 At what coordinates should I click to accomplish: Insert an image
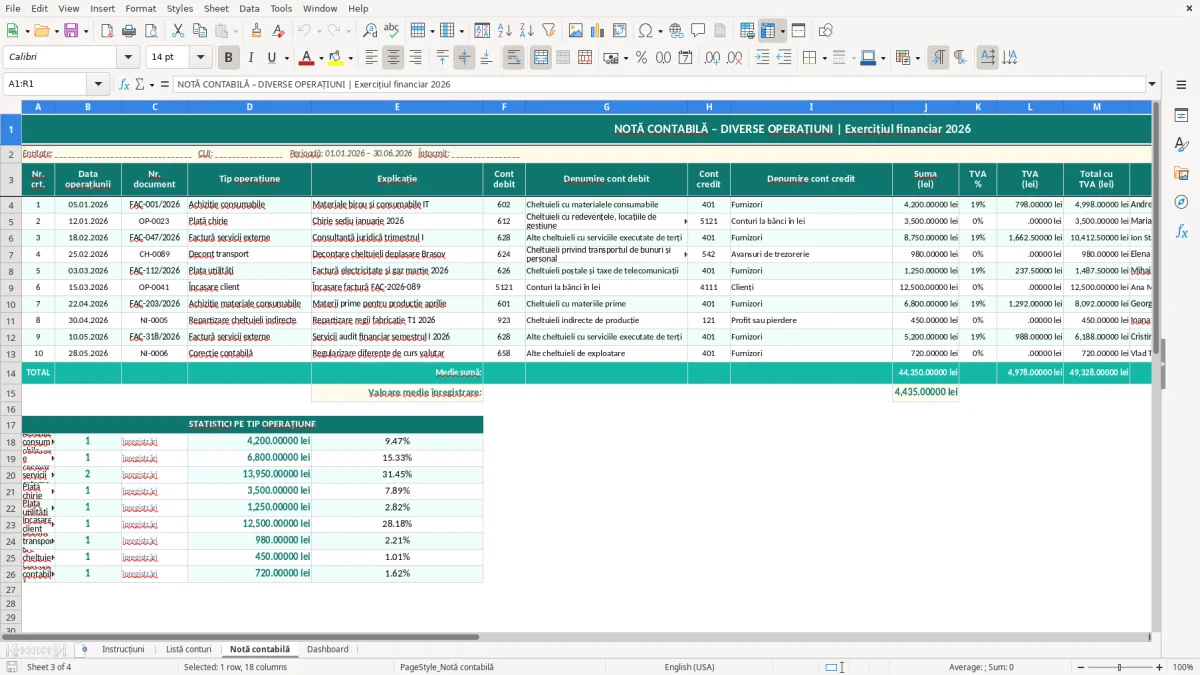[x=576, y=31]
